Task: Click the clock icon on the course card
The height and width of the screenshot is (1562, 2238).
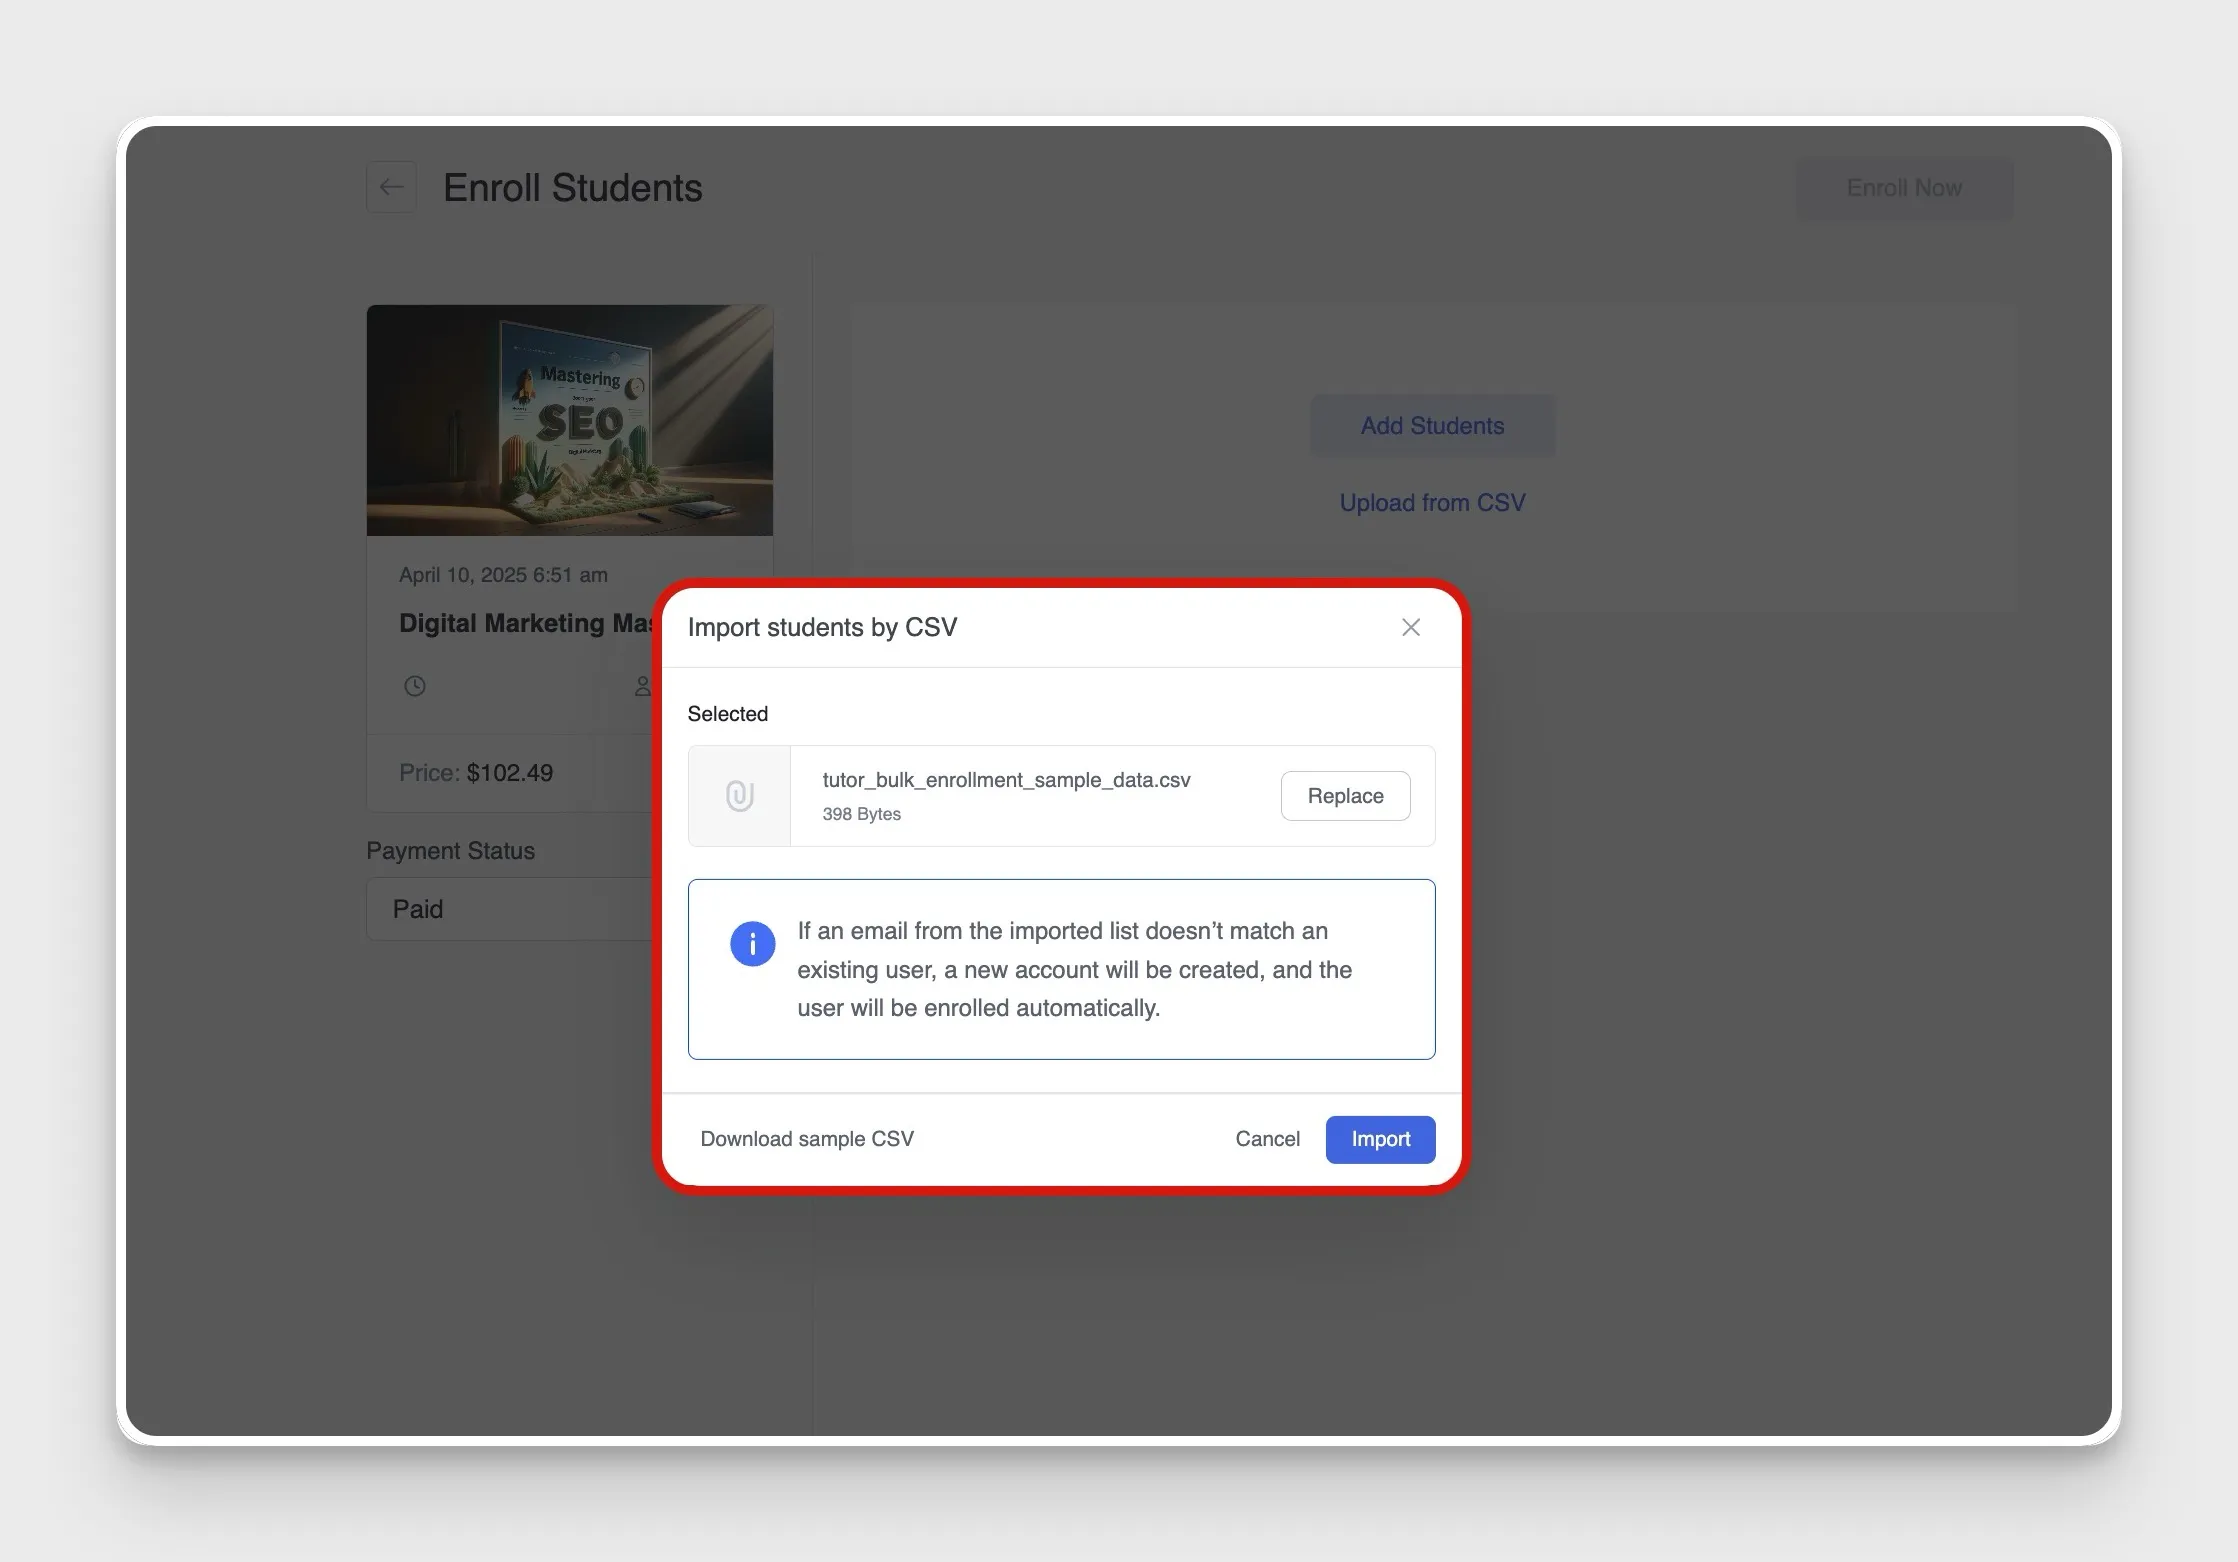Action: [414, 686]
